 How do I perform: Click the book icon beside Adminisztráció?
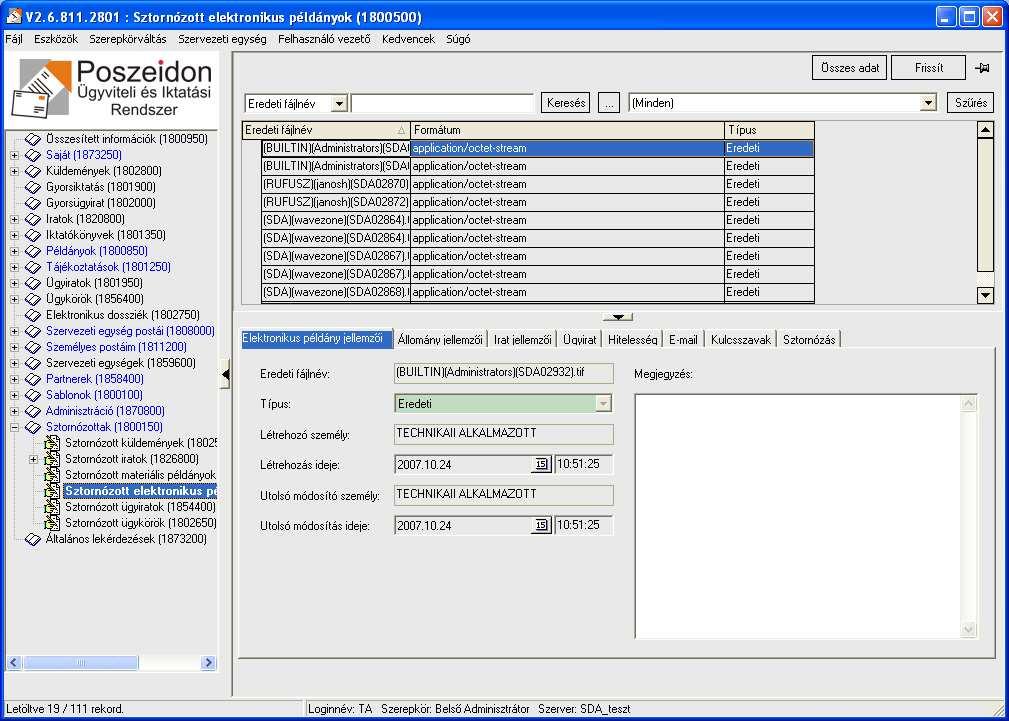pos(33,411)
